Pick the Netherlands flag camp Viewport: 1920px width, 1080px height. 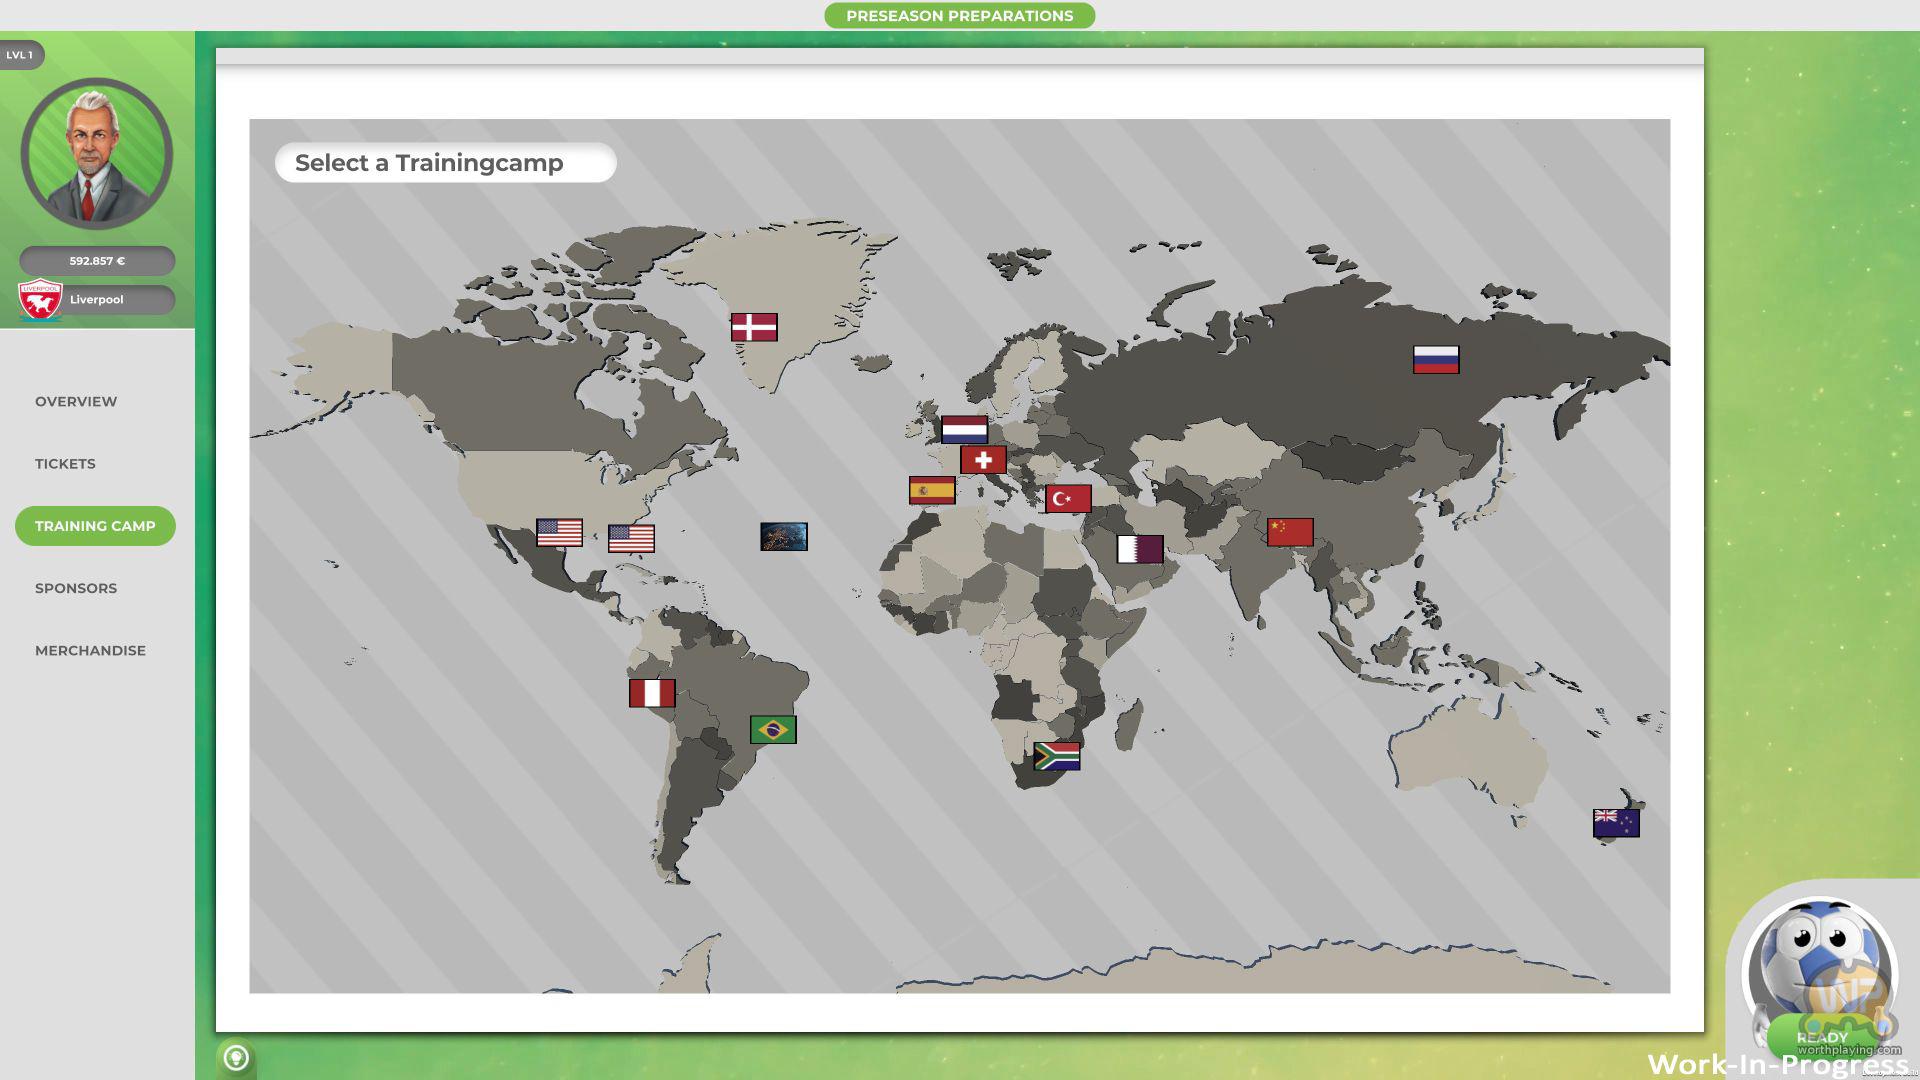[x=964, y=430]
